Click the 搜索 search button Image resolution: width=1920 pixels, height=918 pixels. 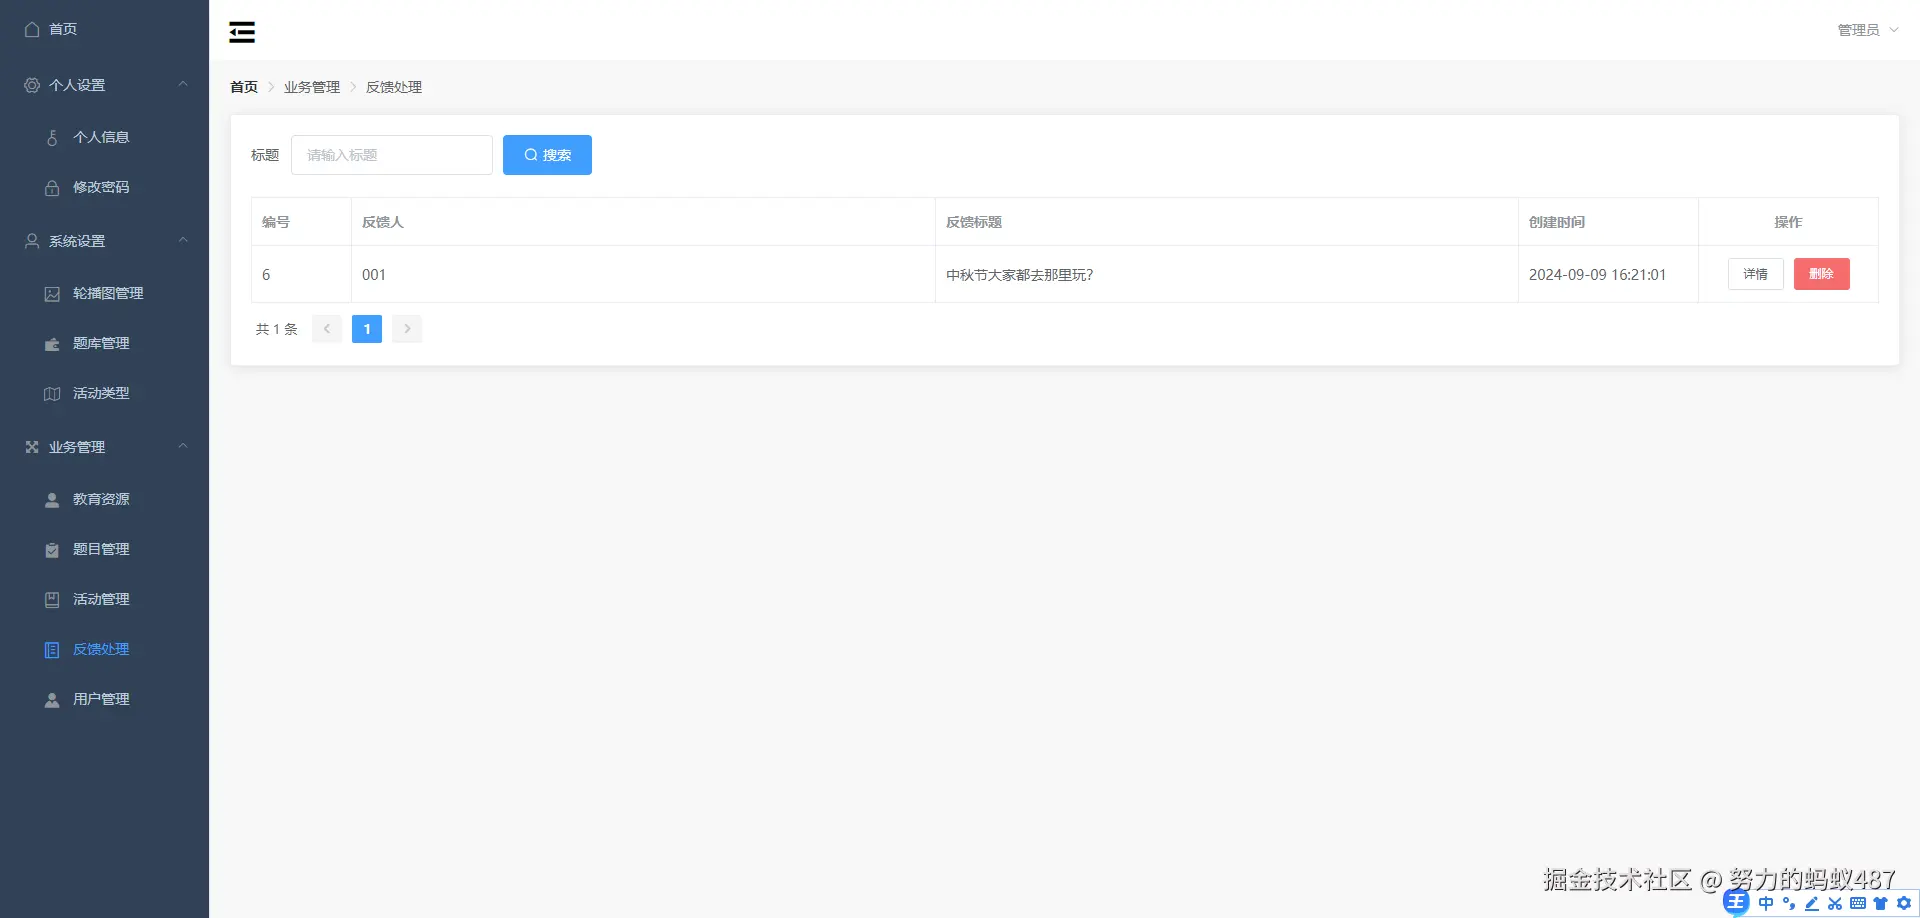pyautogui.click(x=547, y=154)
